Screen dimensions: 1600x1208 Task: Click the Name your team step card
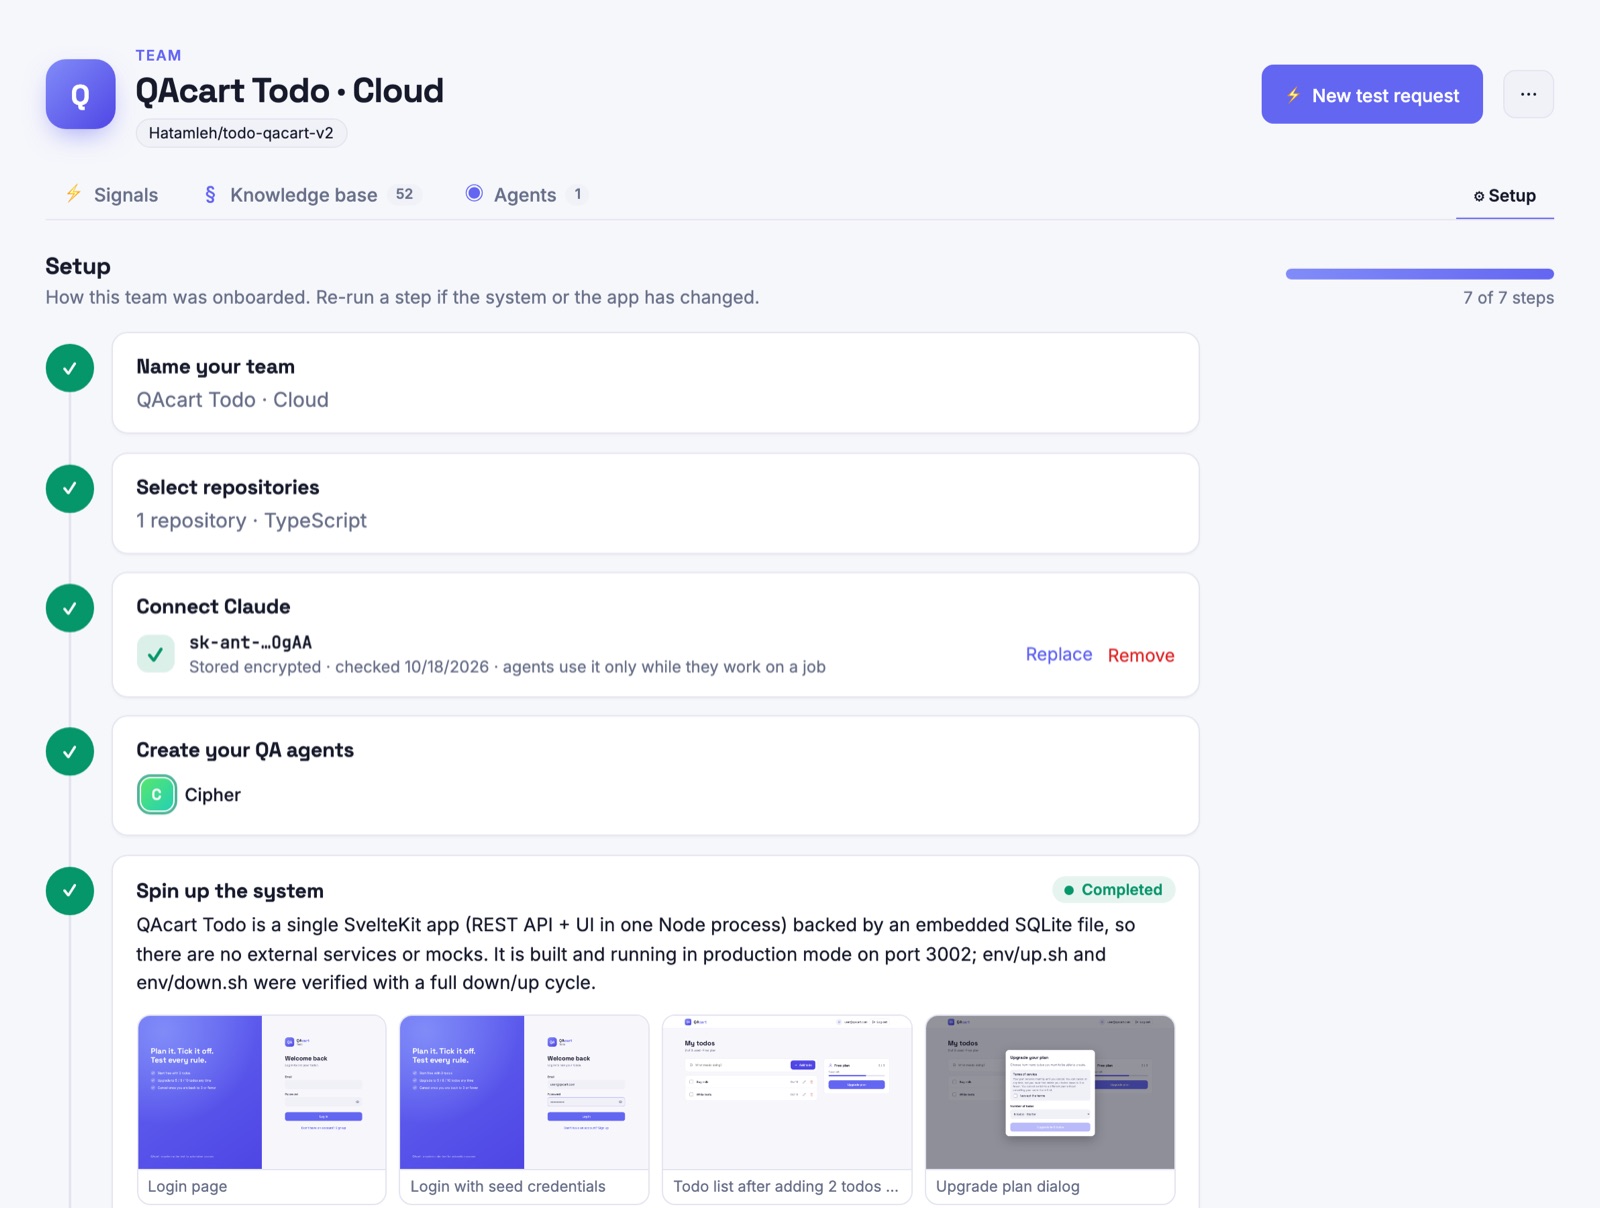pos(655,383)
